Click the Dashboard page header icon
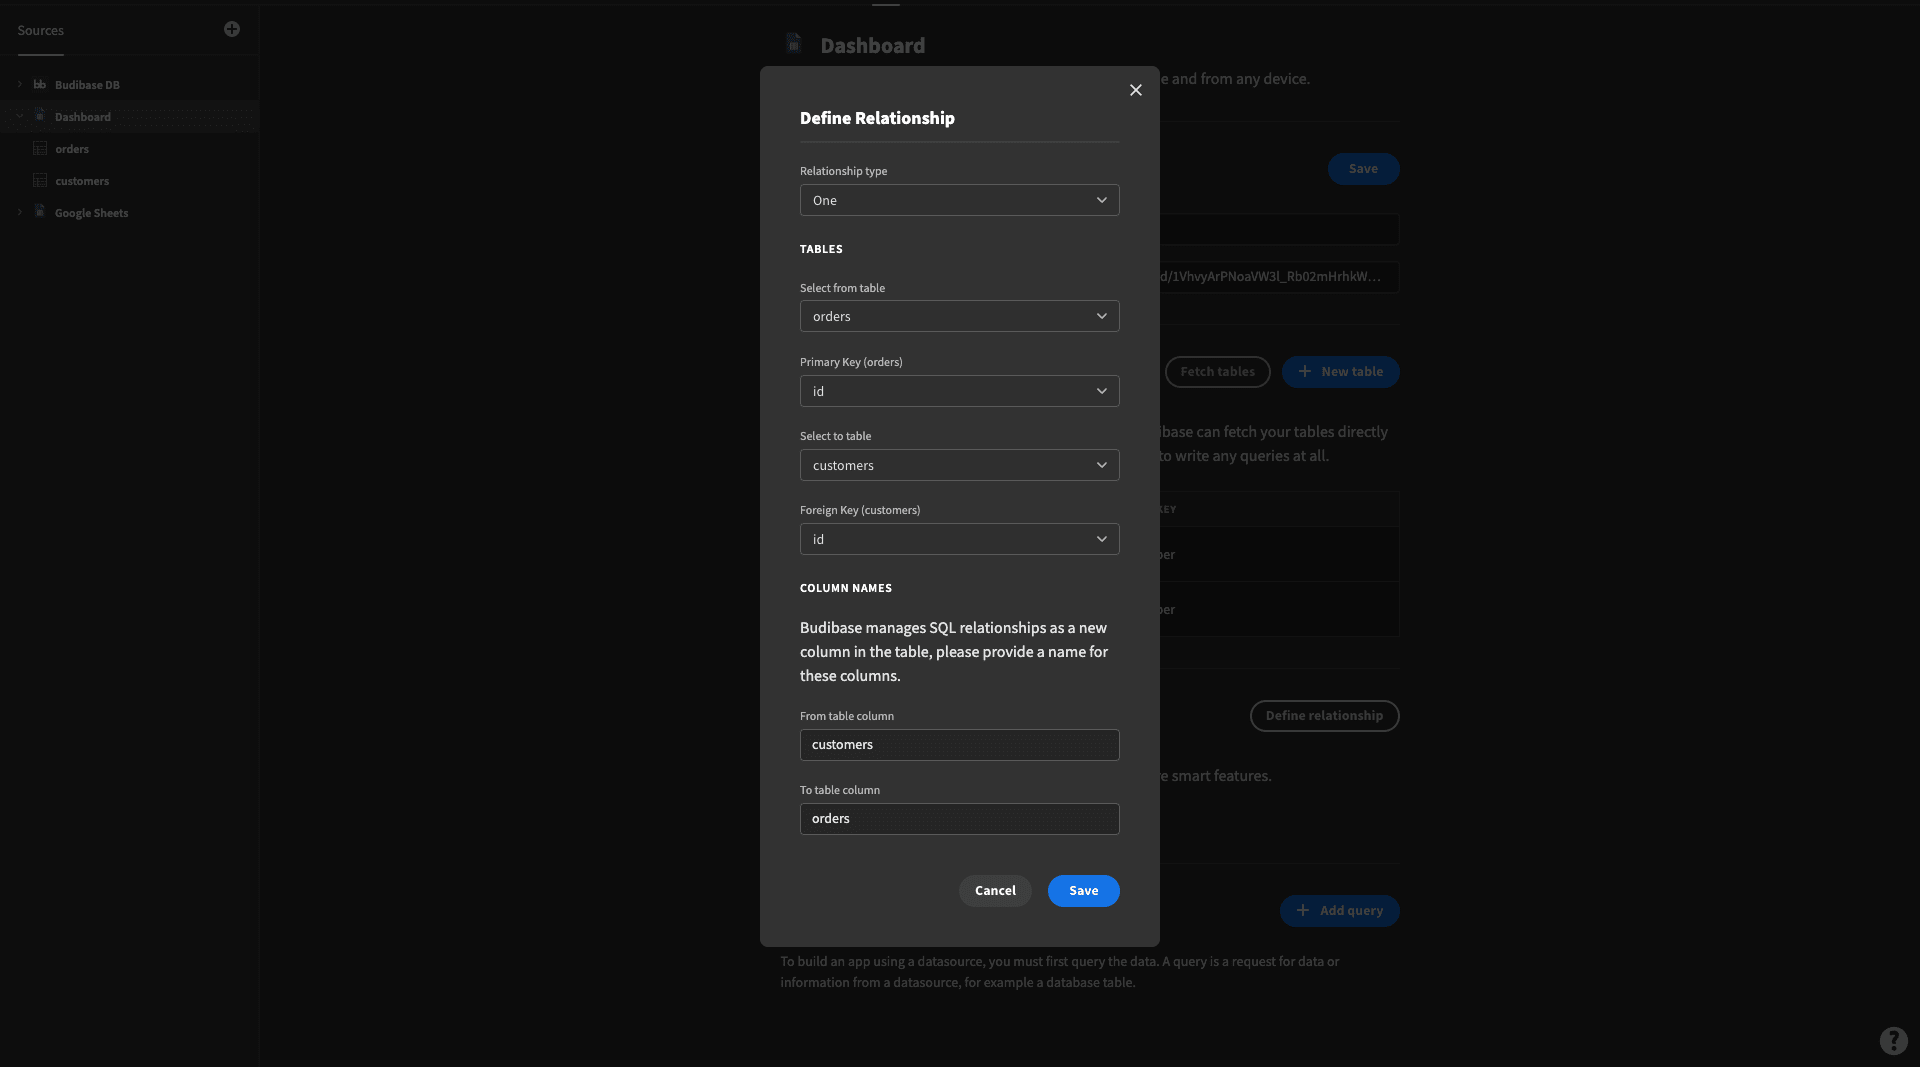Viewport: 1920px width, 1067px height. (794, 43)
